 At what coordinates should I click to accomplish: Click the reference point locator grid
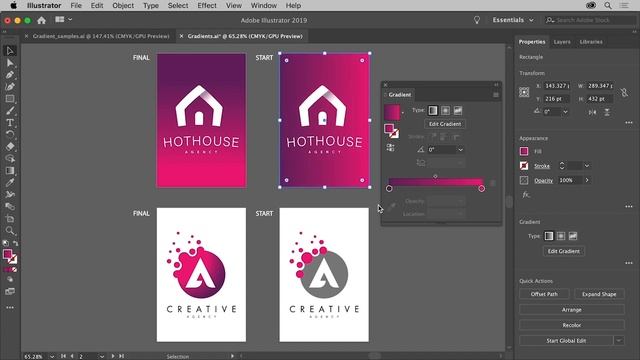(524, 92)
